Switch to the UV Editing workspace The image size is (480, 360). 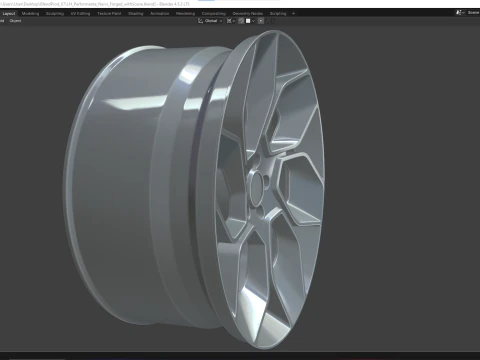tap(80, 14)
